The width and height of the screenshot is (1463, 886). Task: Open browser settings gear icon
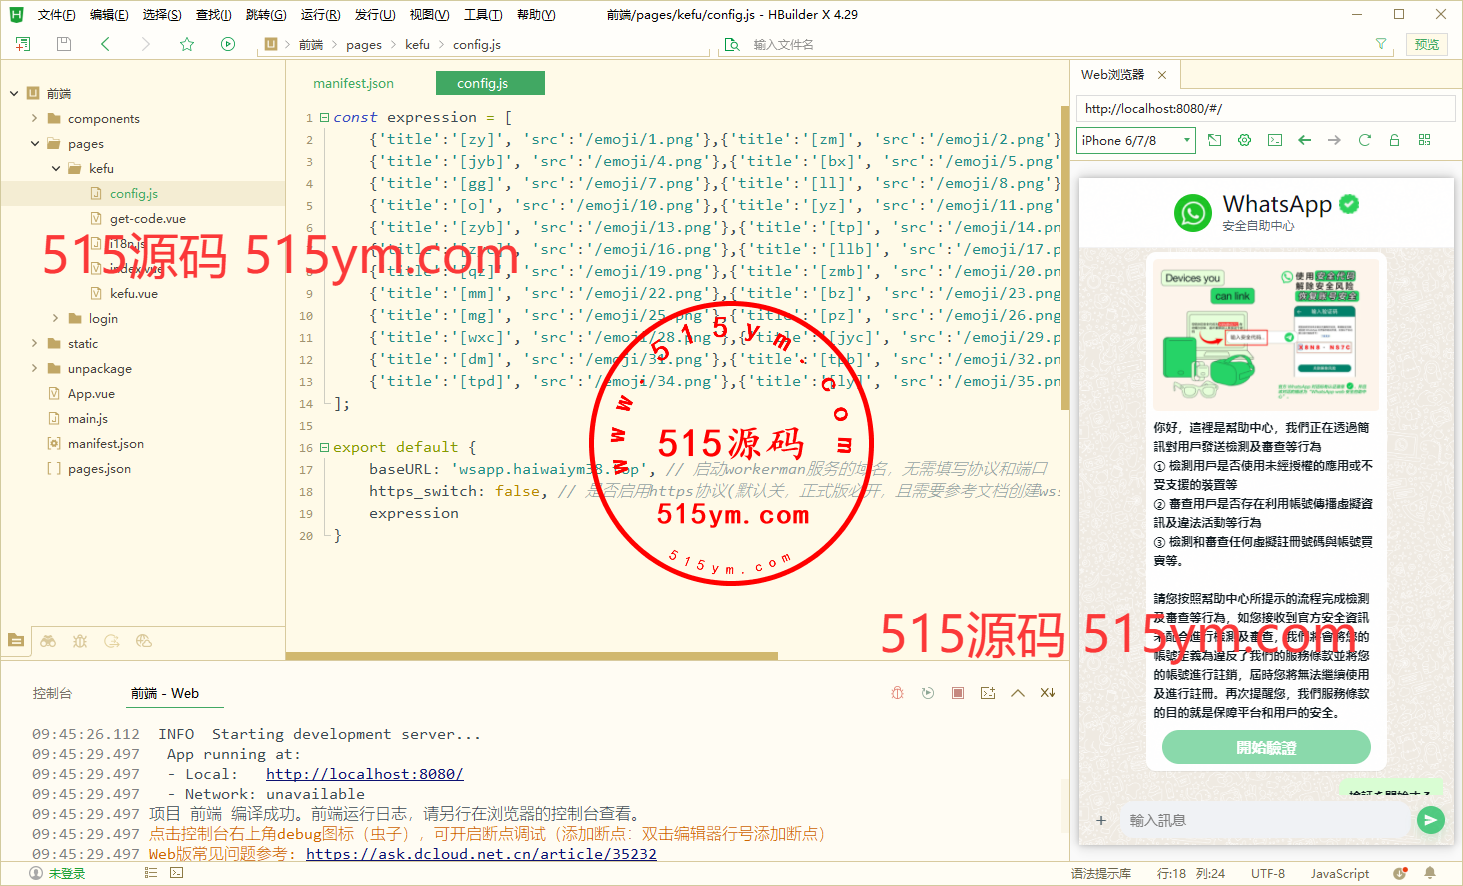(x=1244, y=140)
